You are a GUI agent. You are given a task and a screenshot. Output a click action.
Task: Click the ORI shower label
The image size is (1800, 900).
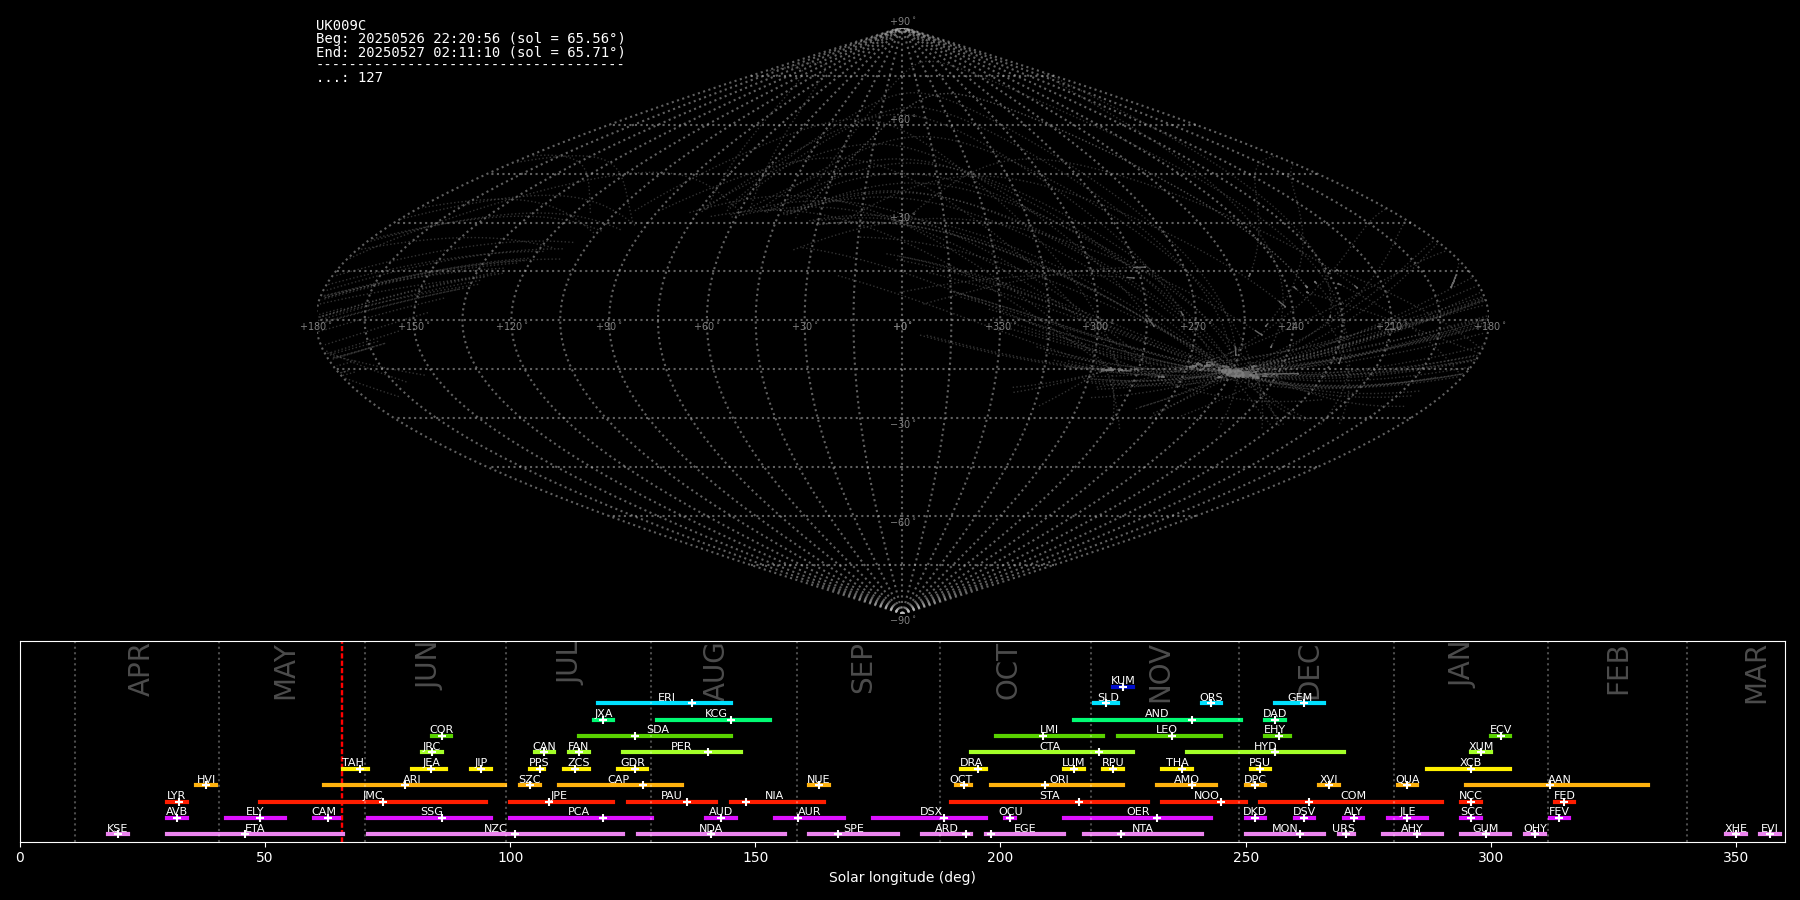click(1059, 779)
